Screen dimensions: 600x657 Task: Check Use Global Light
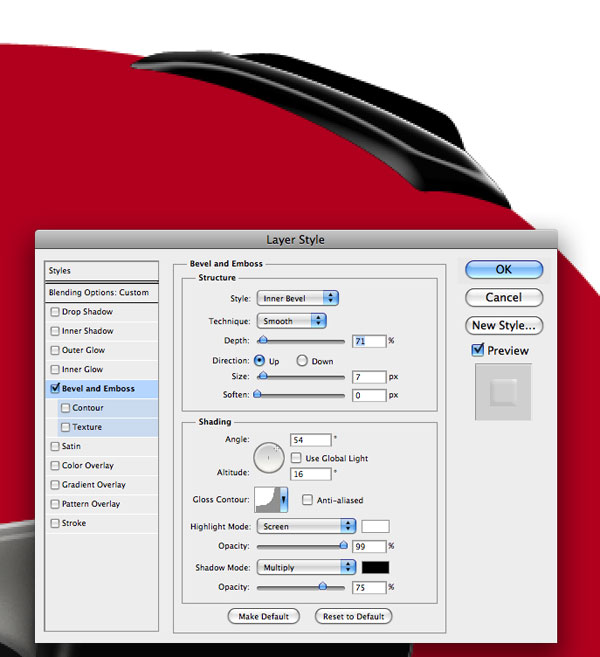(296, 458)
